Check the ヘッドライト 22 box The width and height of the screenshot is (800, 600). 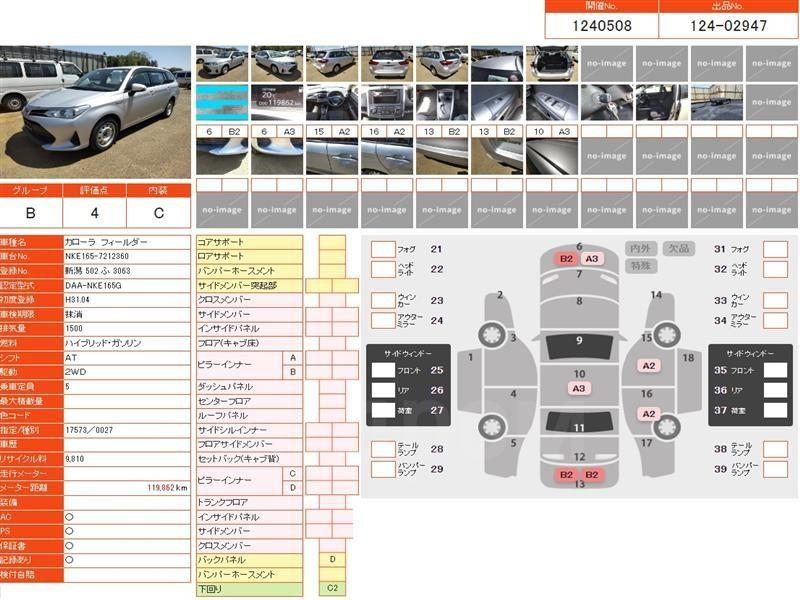click(x=383, y=269)
